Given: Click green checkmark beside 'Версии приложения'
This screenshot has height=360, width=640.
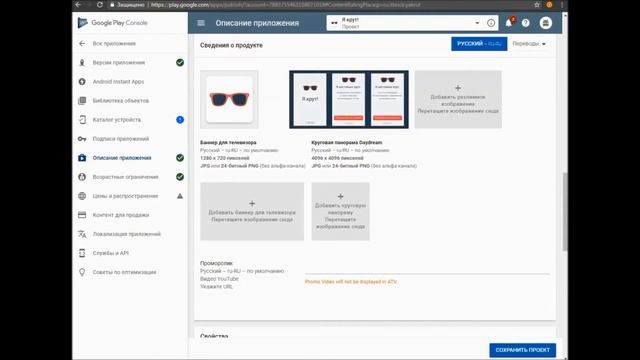Looking at the screenshot, I should pos(180,62).
